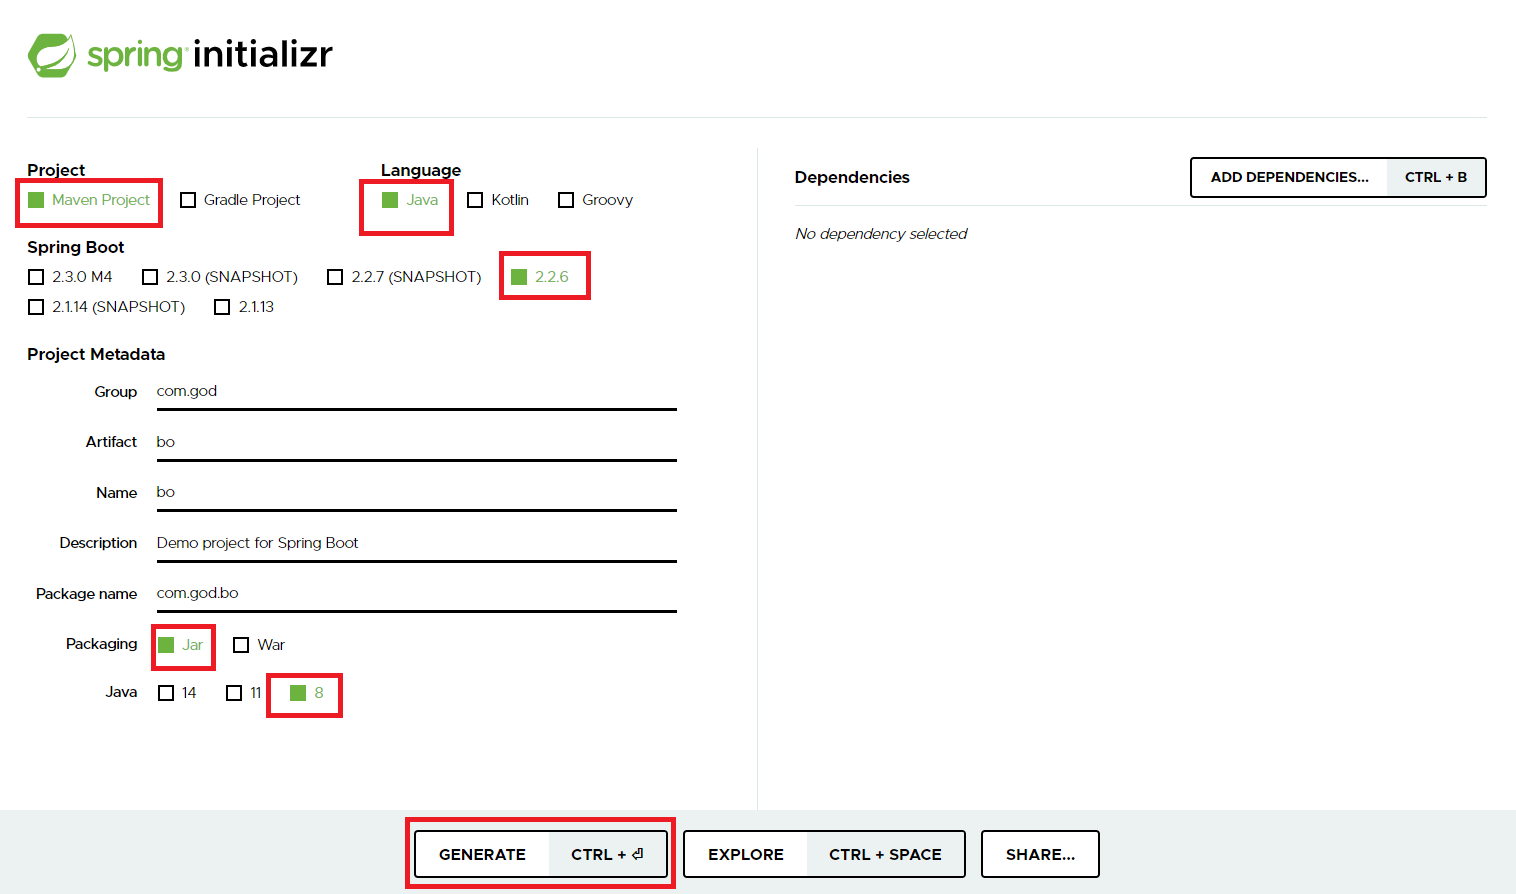Choose Kotlin as the language
The image size is (1516, 894).
(498, 200)
